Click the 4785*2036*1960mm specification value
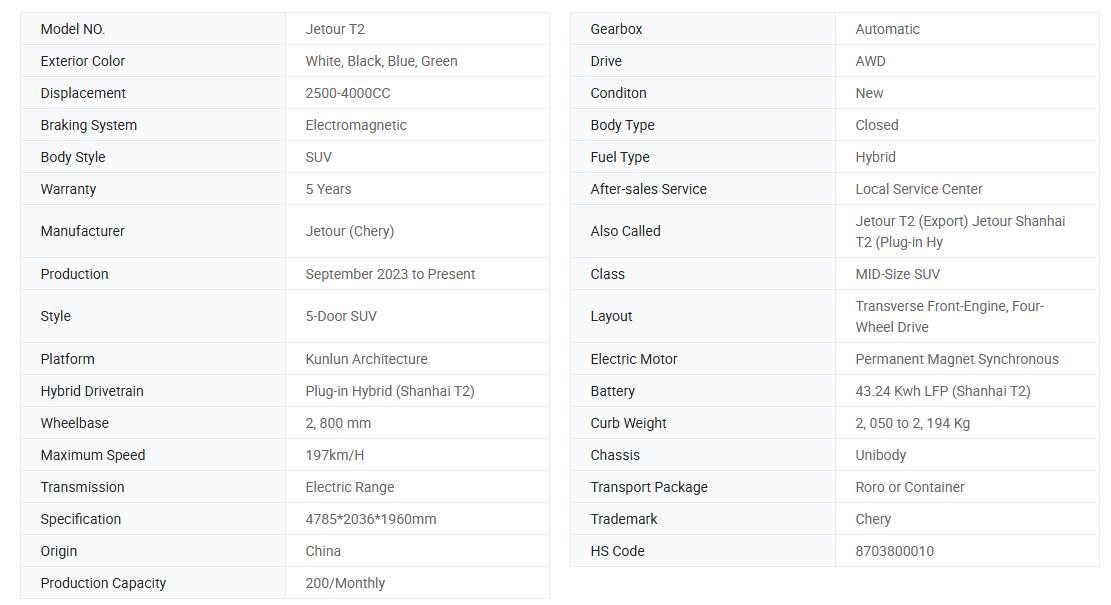 click(371, 519)
